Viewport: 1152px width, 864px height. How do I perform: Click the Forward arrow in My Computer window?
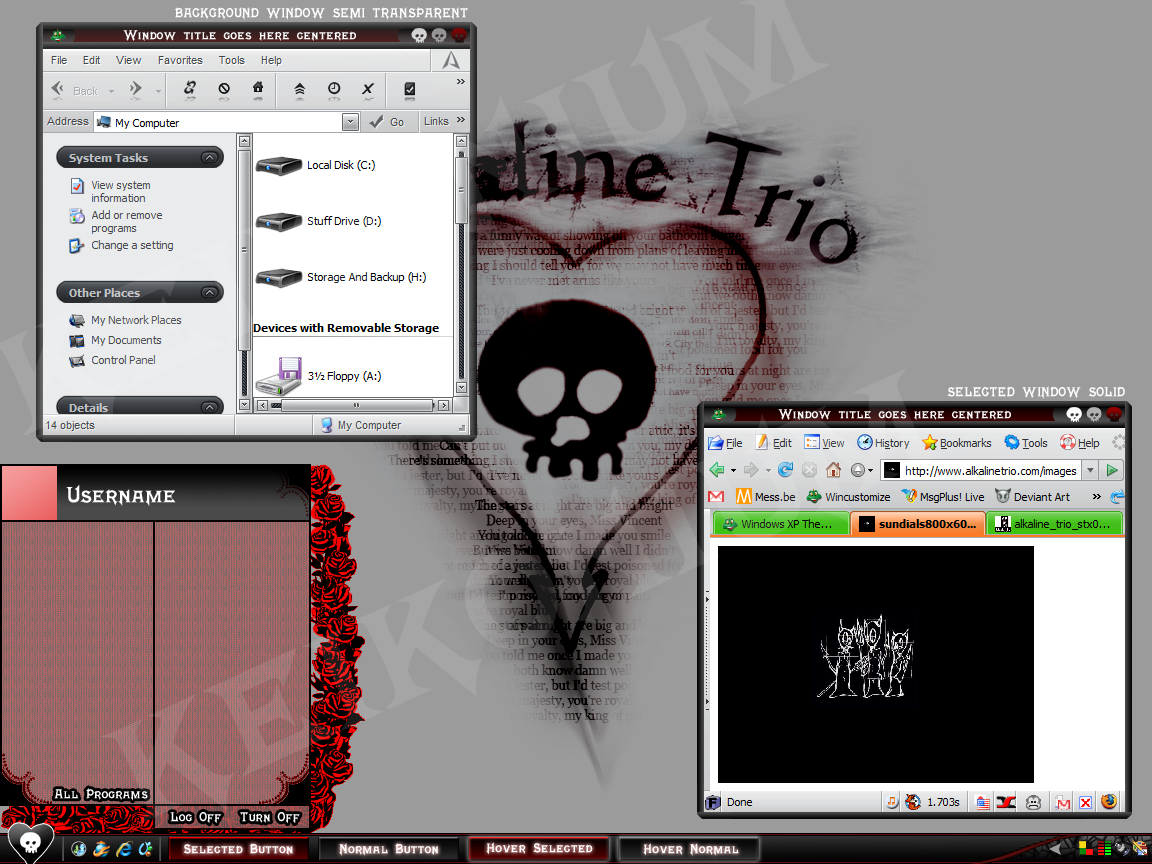[x=136, y=90]
